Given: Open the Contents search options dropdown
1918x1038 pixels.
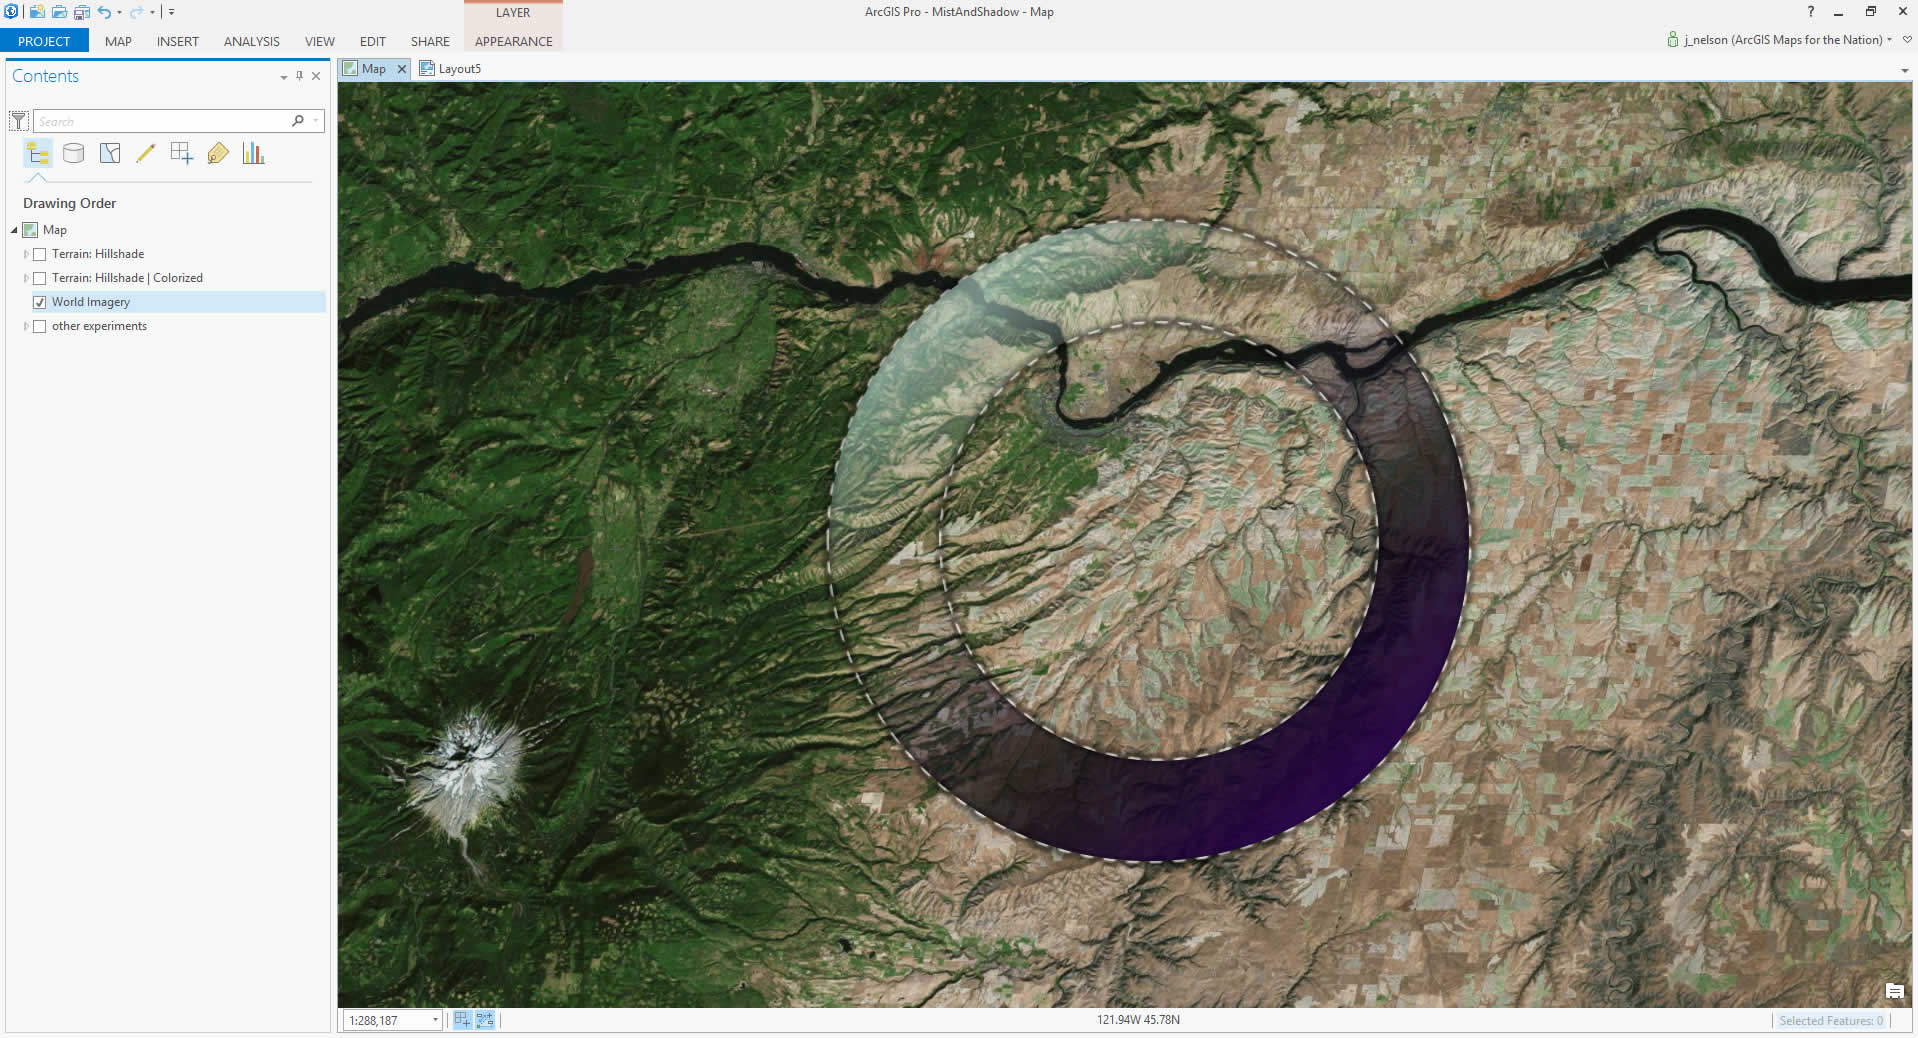Looking at the screenshot, I should pos(316,121).
